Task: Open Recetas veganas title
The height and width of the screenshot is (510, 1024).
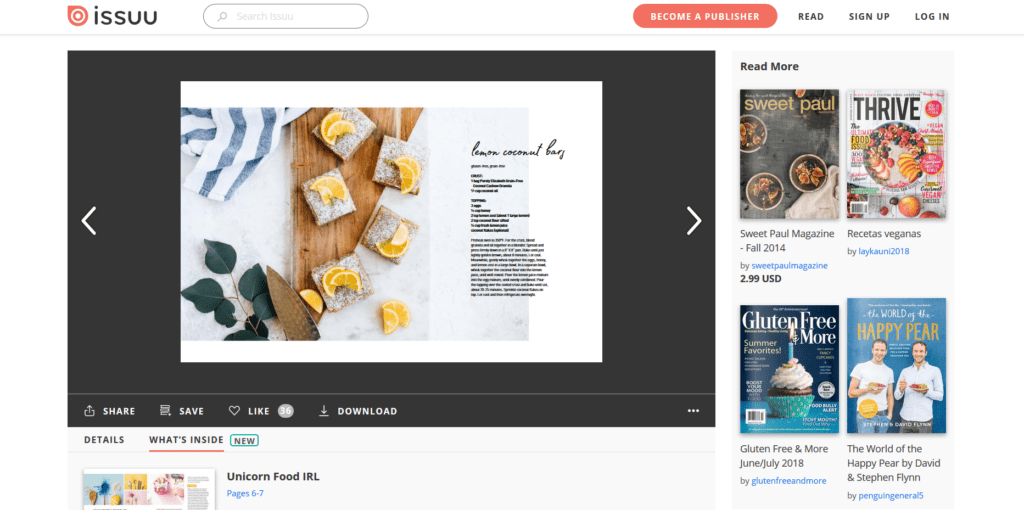Action: click(x=884, y=233)
